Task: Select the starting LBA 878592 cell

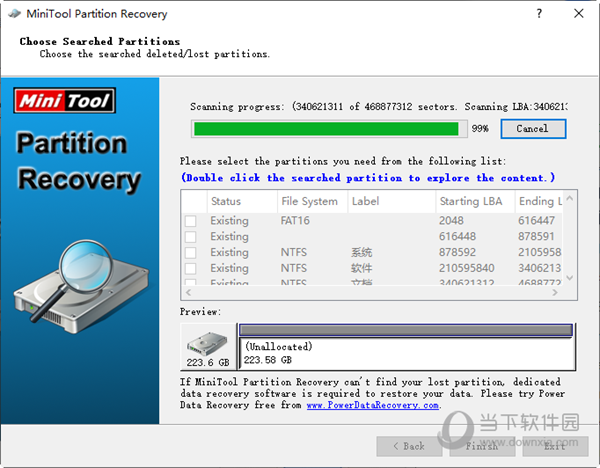Action: (457, 253)
